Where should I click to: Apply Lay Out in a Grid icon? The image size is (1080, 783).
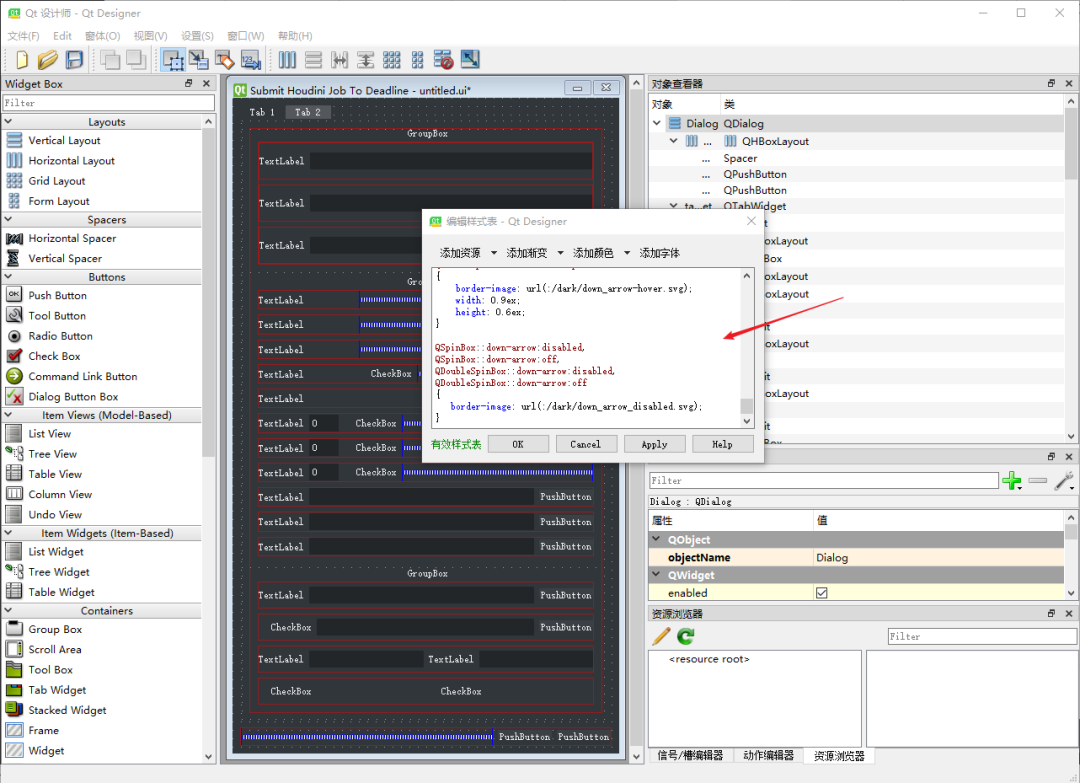[x=391, y=60]
